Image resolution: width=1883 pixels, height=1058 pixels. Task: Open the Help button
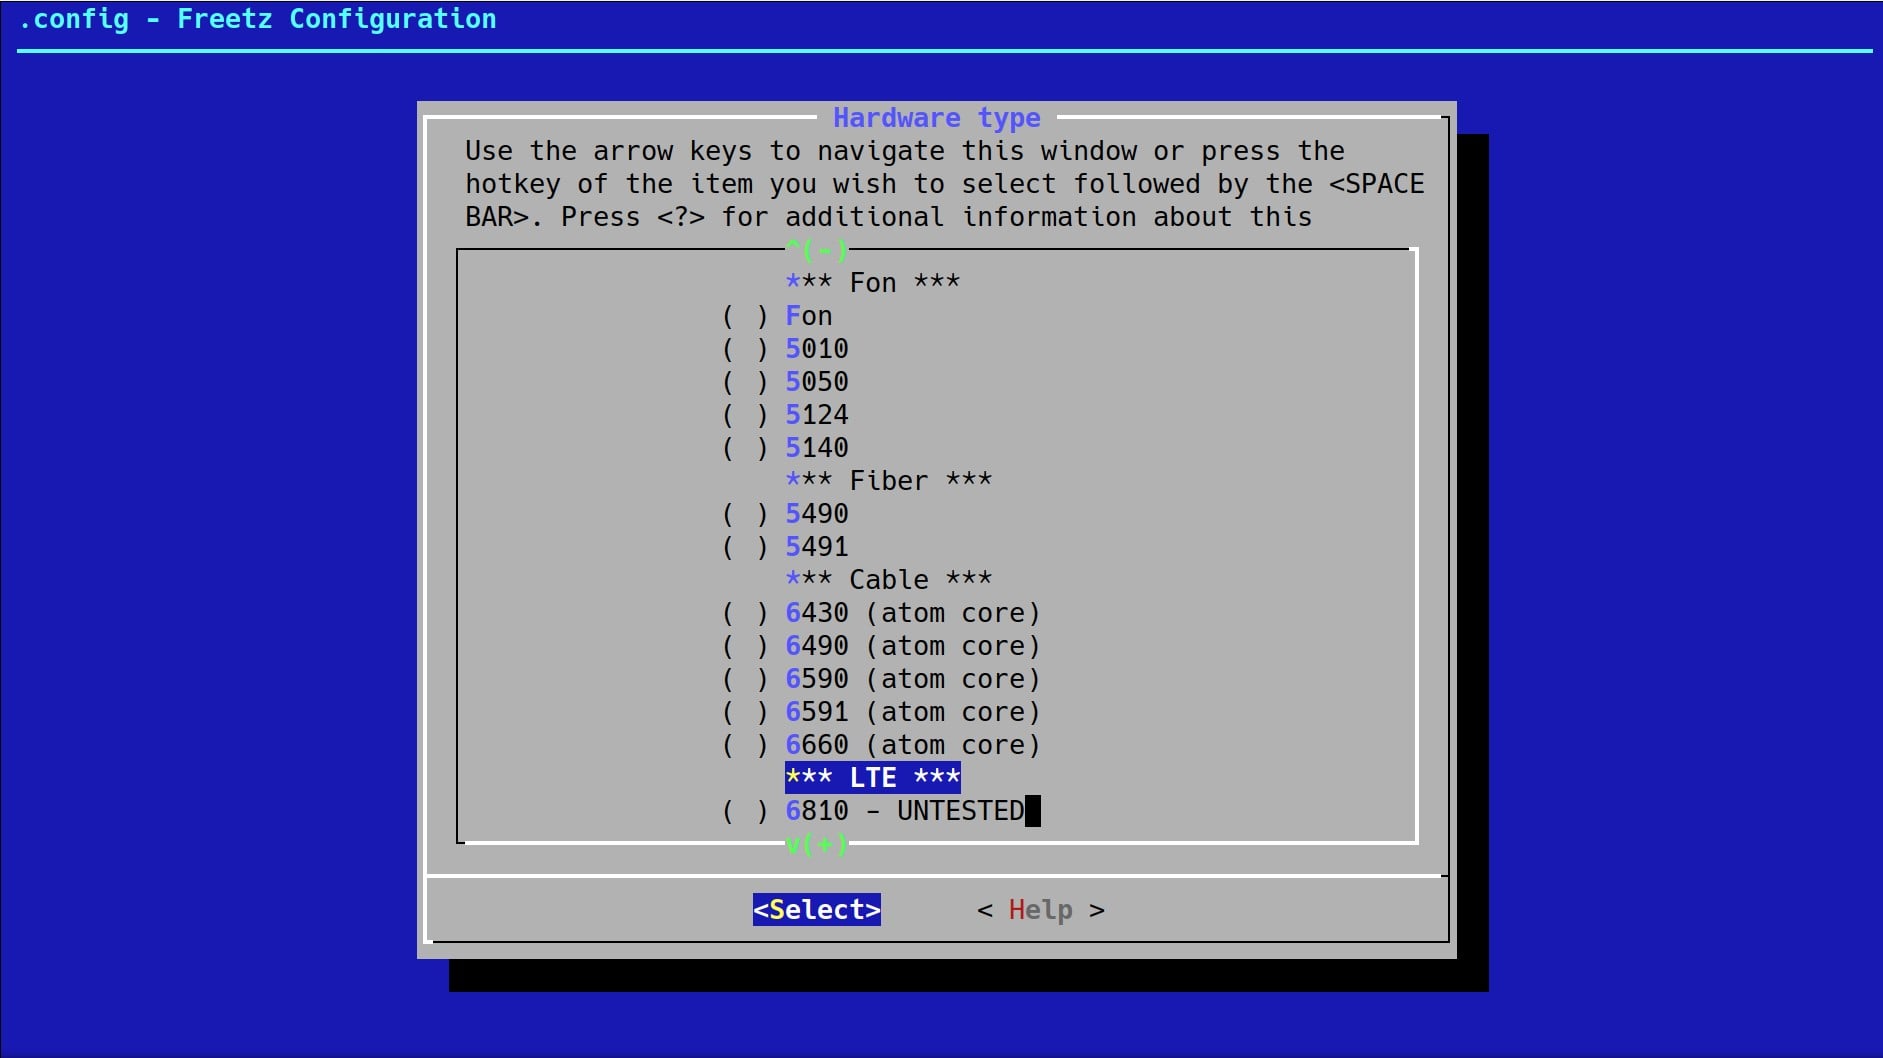click(x=1040, y=910)
